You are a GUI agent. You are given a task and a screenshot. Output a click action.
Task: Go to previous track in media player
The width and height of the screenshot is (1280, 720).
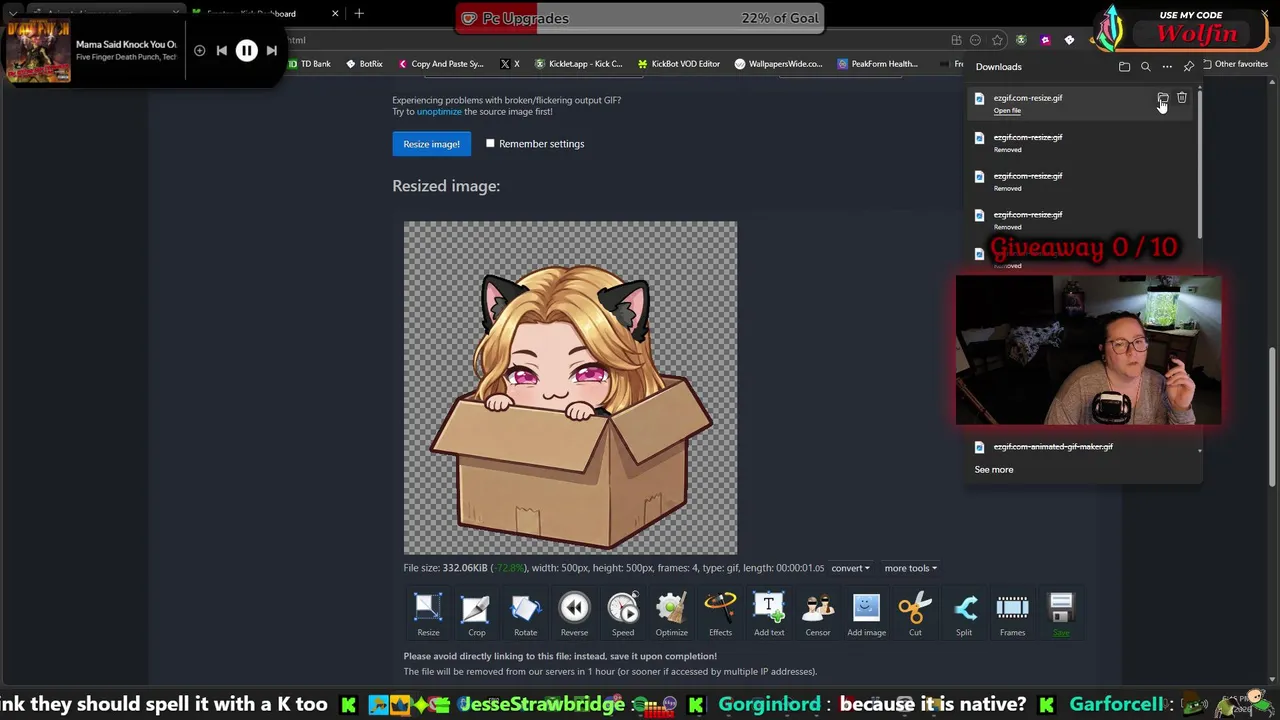(x=221, y=51)
